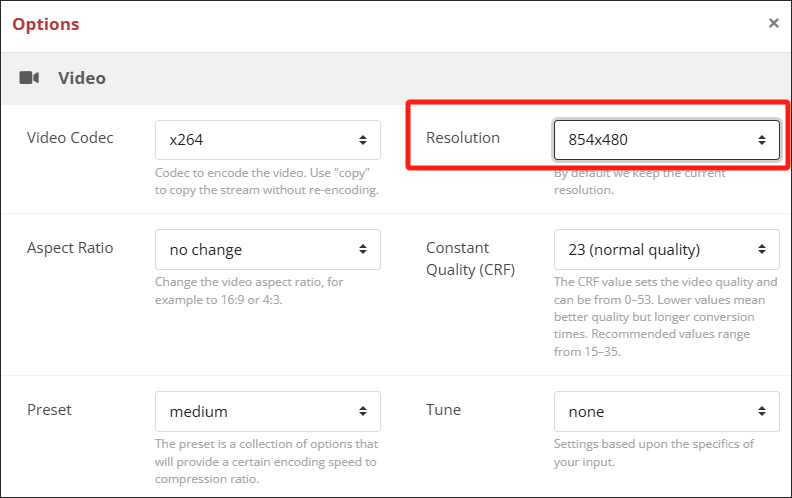
Task: Open the Video Codec x264 dropdown
Action: tap(268, 140)
